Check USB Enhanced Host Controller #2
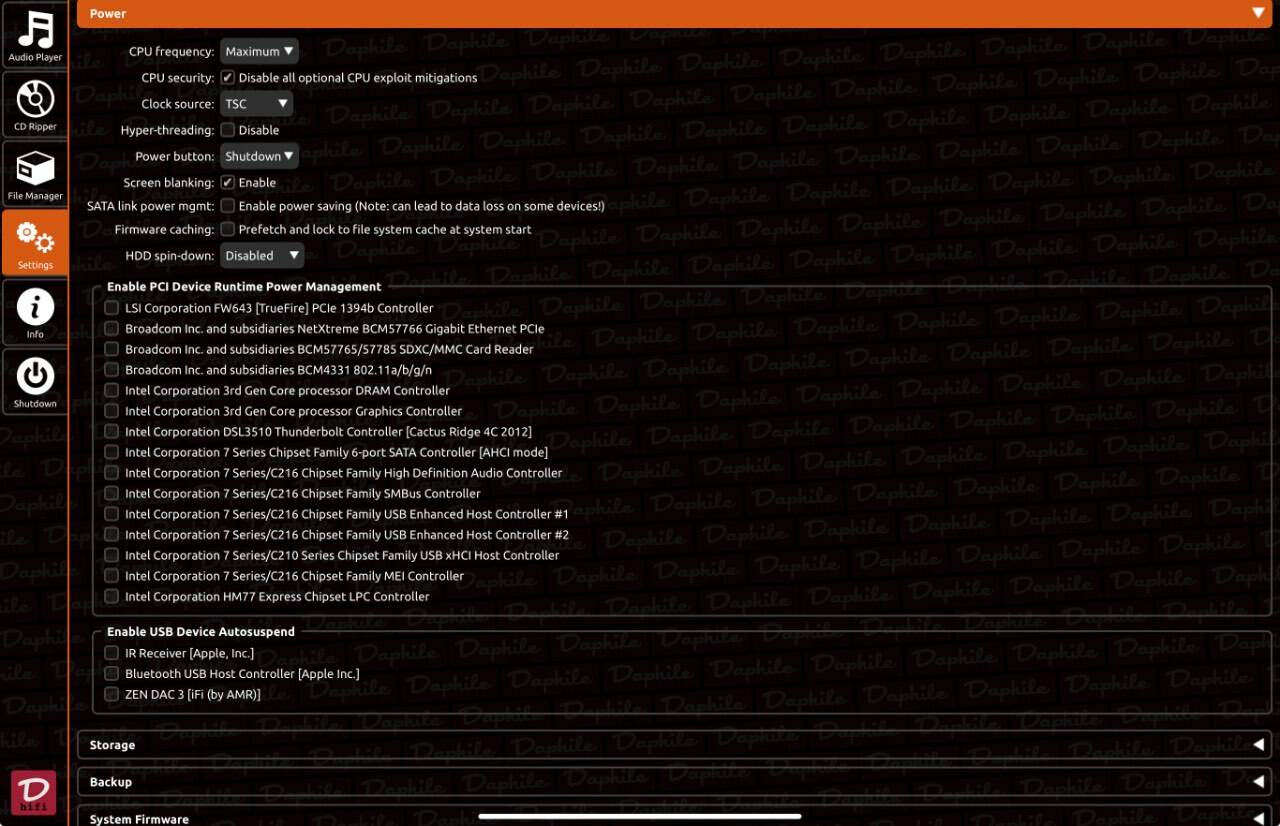The image size is (1280, 826). coord(112,535)
